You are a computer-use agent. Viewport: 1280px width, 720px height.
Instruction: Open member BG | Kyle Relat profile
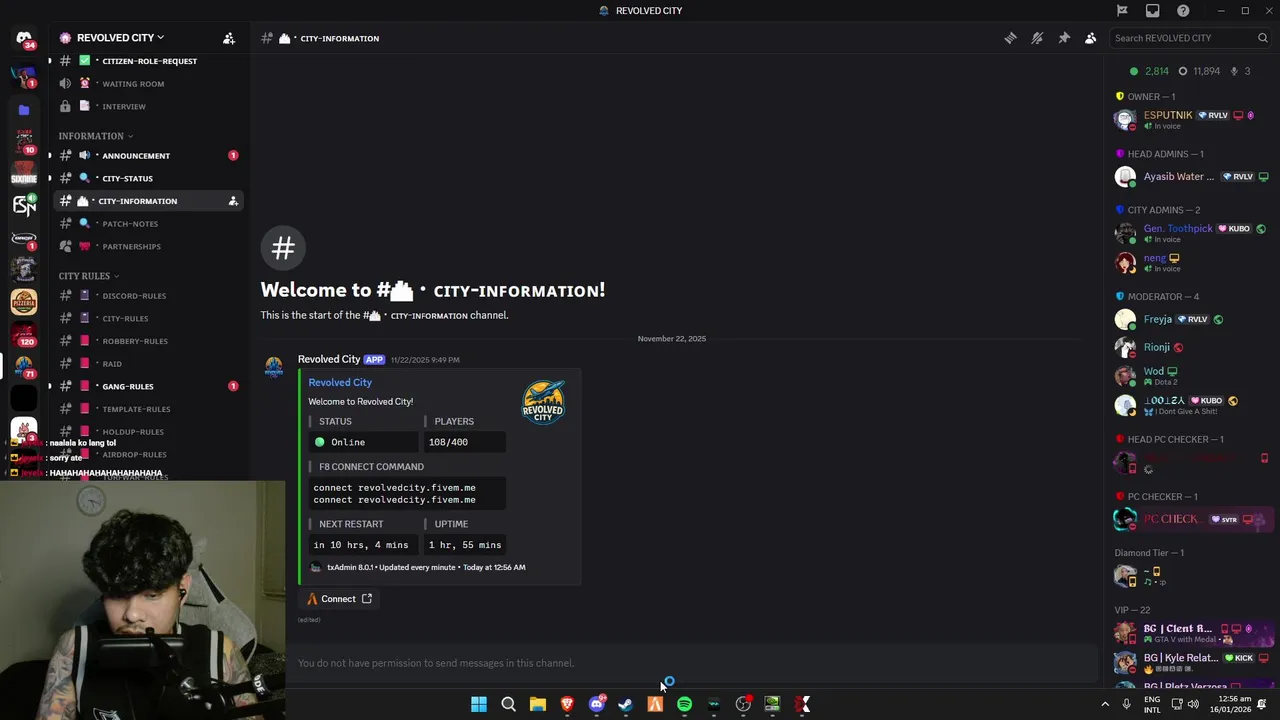[x=1192, y=663]
